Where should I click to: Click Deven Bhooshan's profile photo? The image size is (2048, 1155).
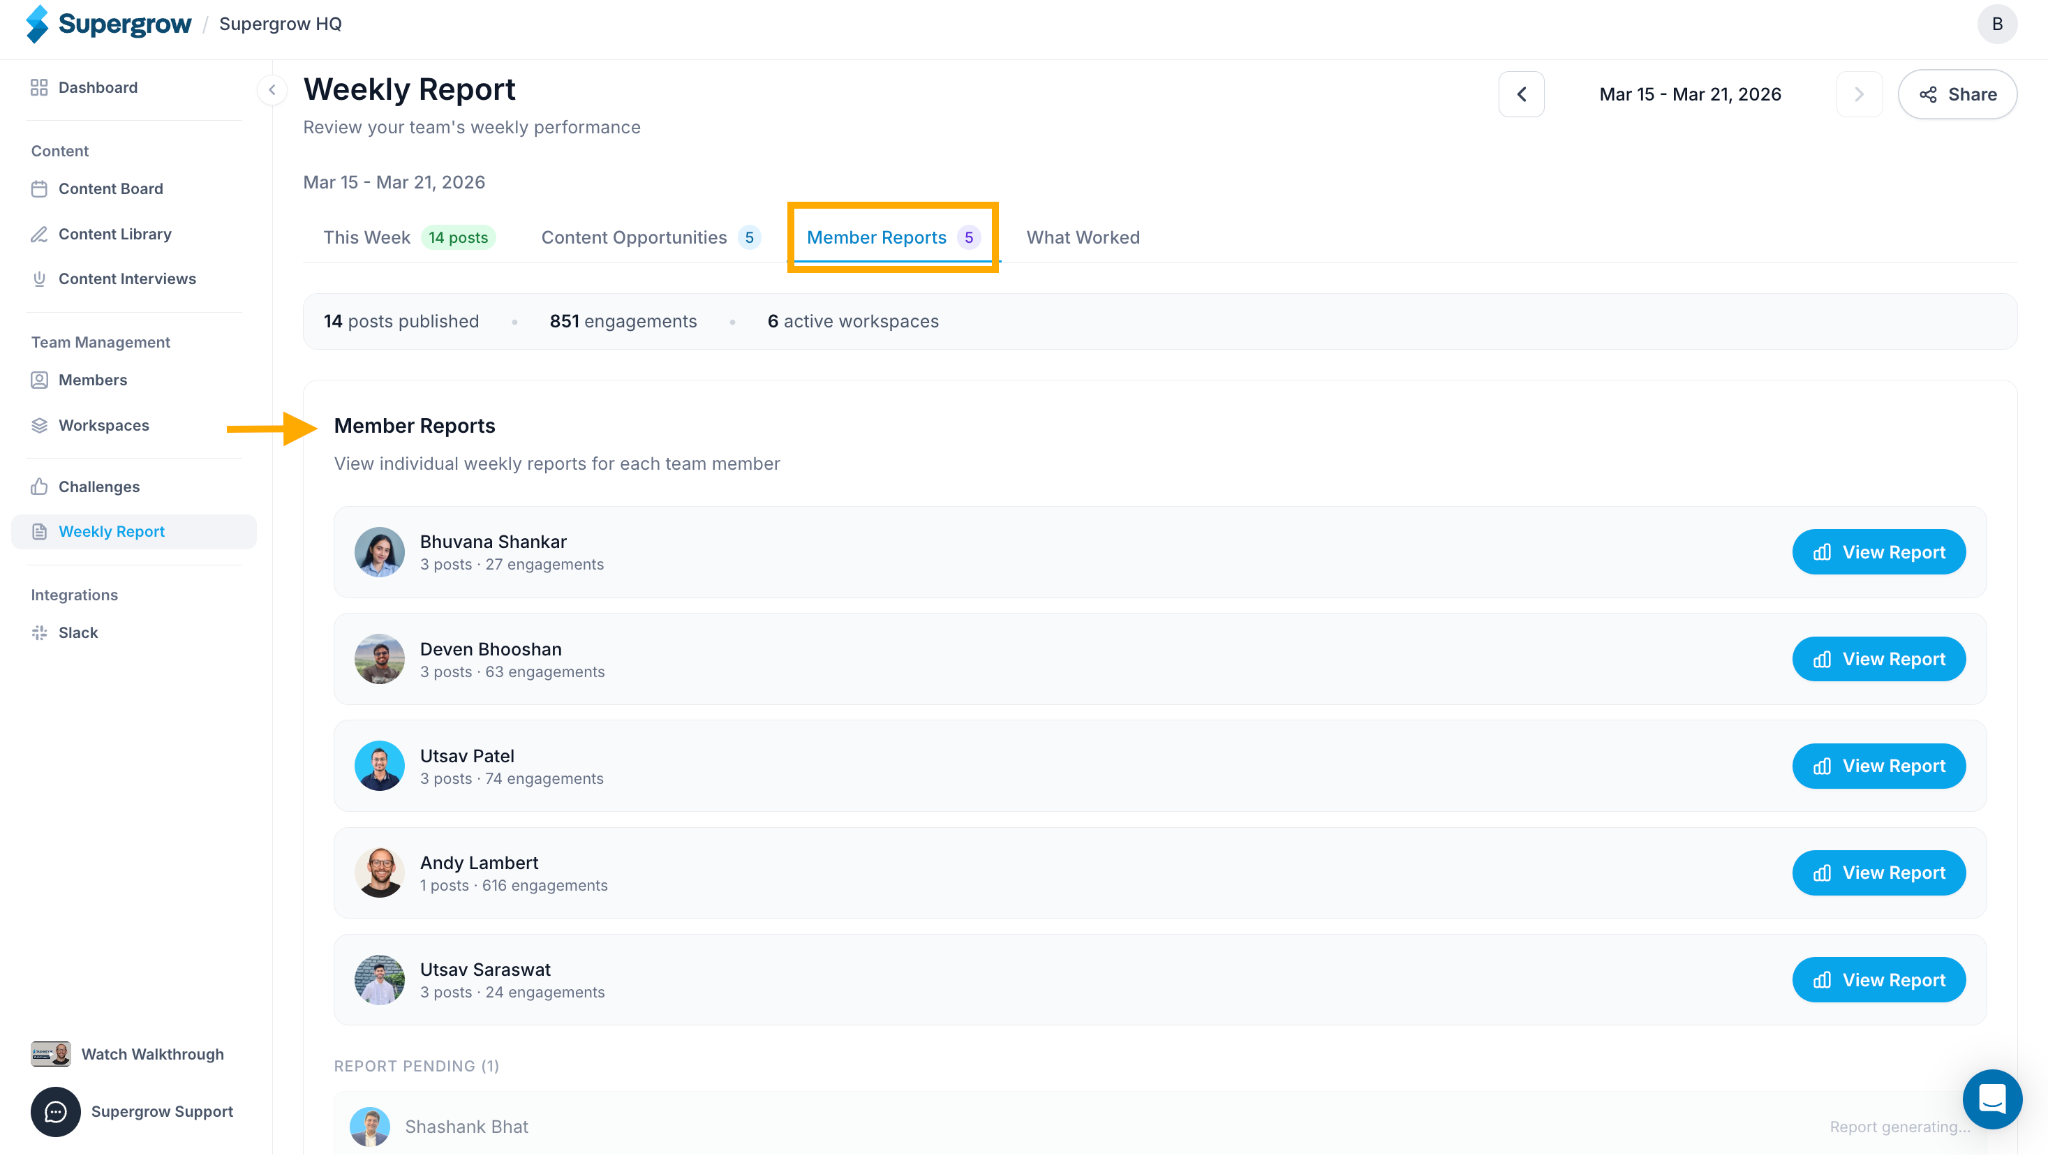[380, 659]
